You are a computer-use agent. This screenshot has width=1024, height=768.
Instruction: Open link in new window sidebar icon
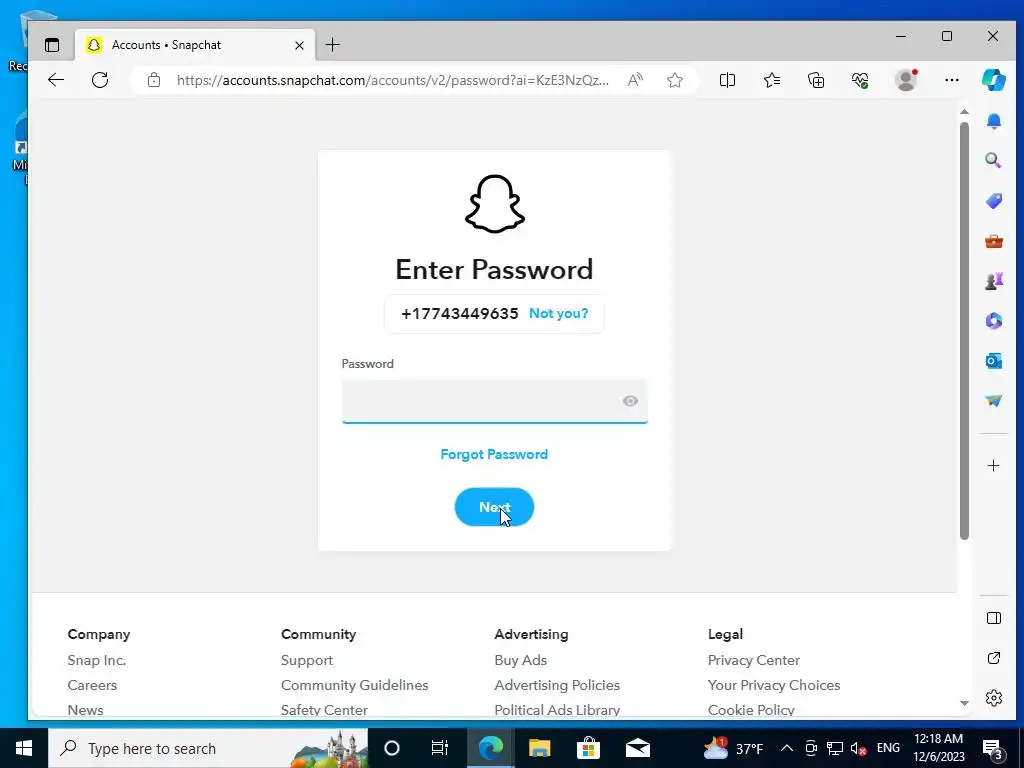[993, 658]
